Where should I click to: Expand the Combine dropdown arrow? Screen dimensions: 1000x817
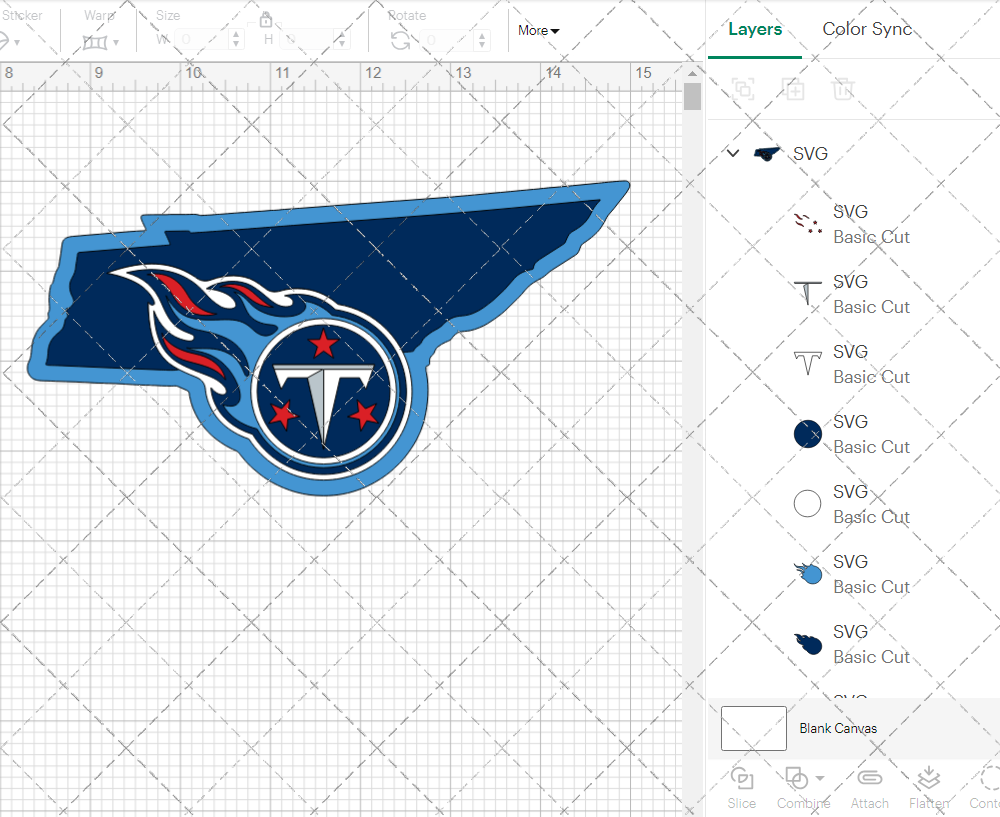pyautogui.click(x=820, y=778)
